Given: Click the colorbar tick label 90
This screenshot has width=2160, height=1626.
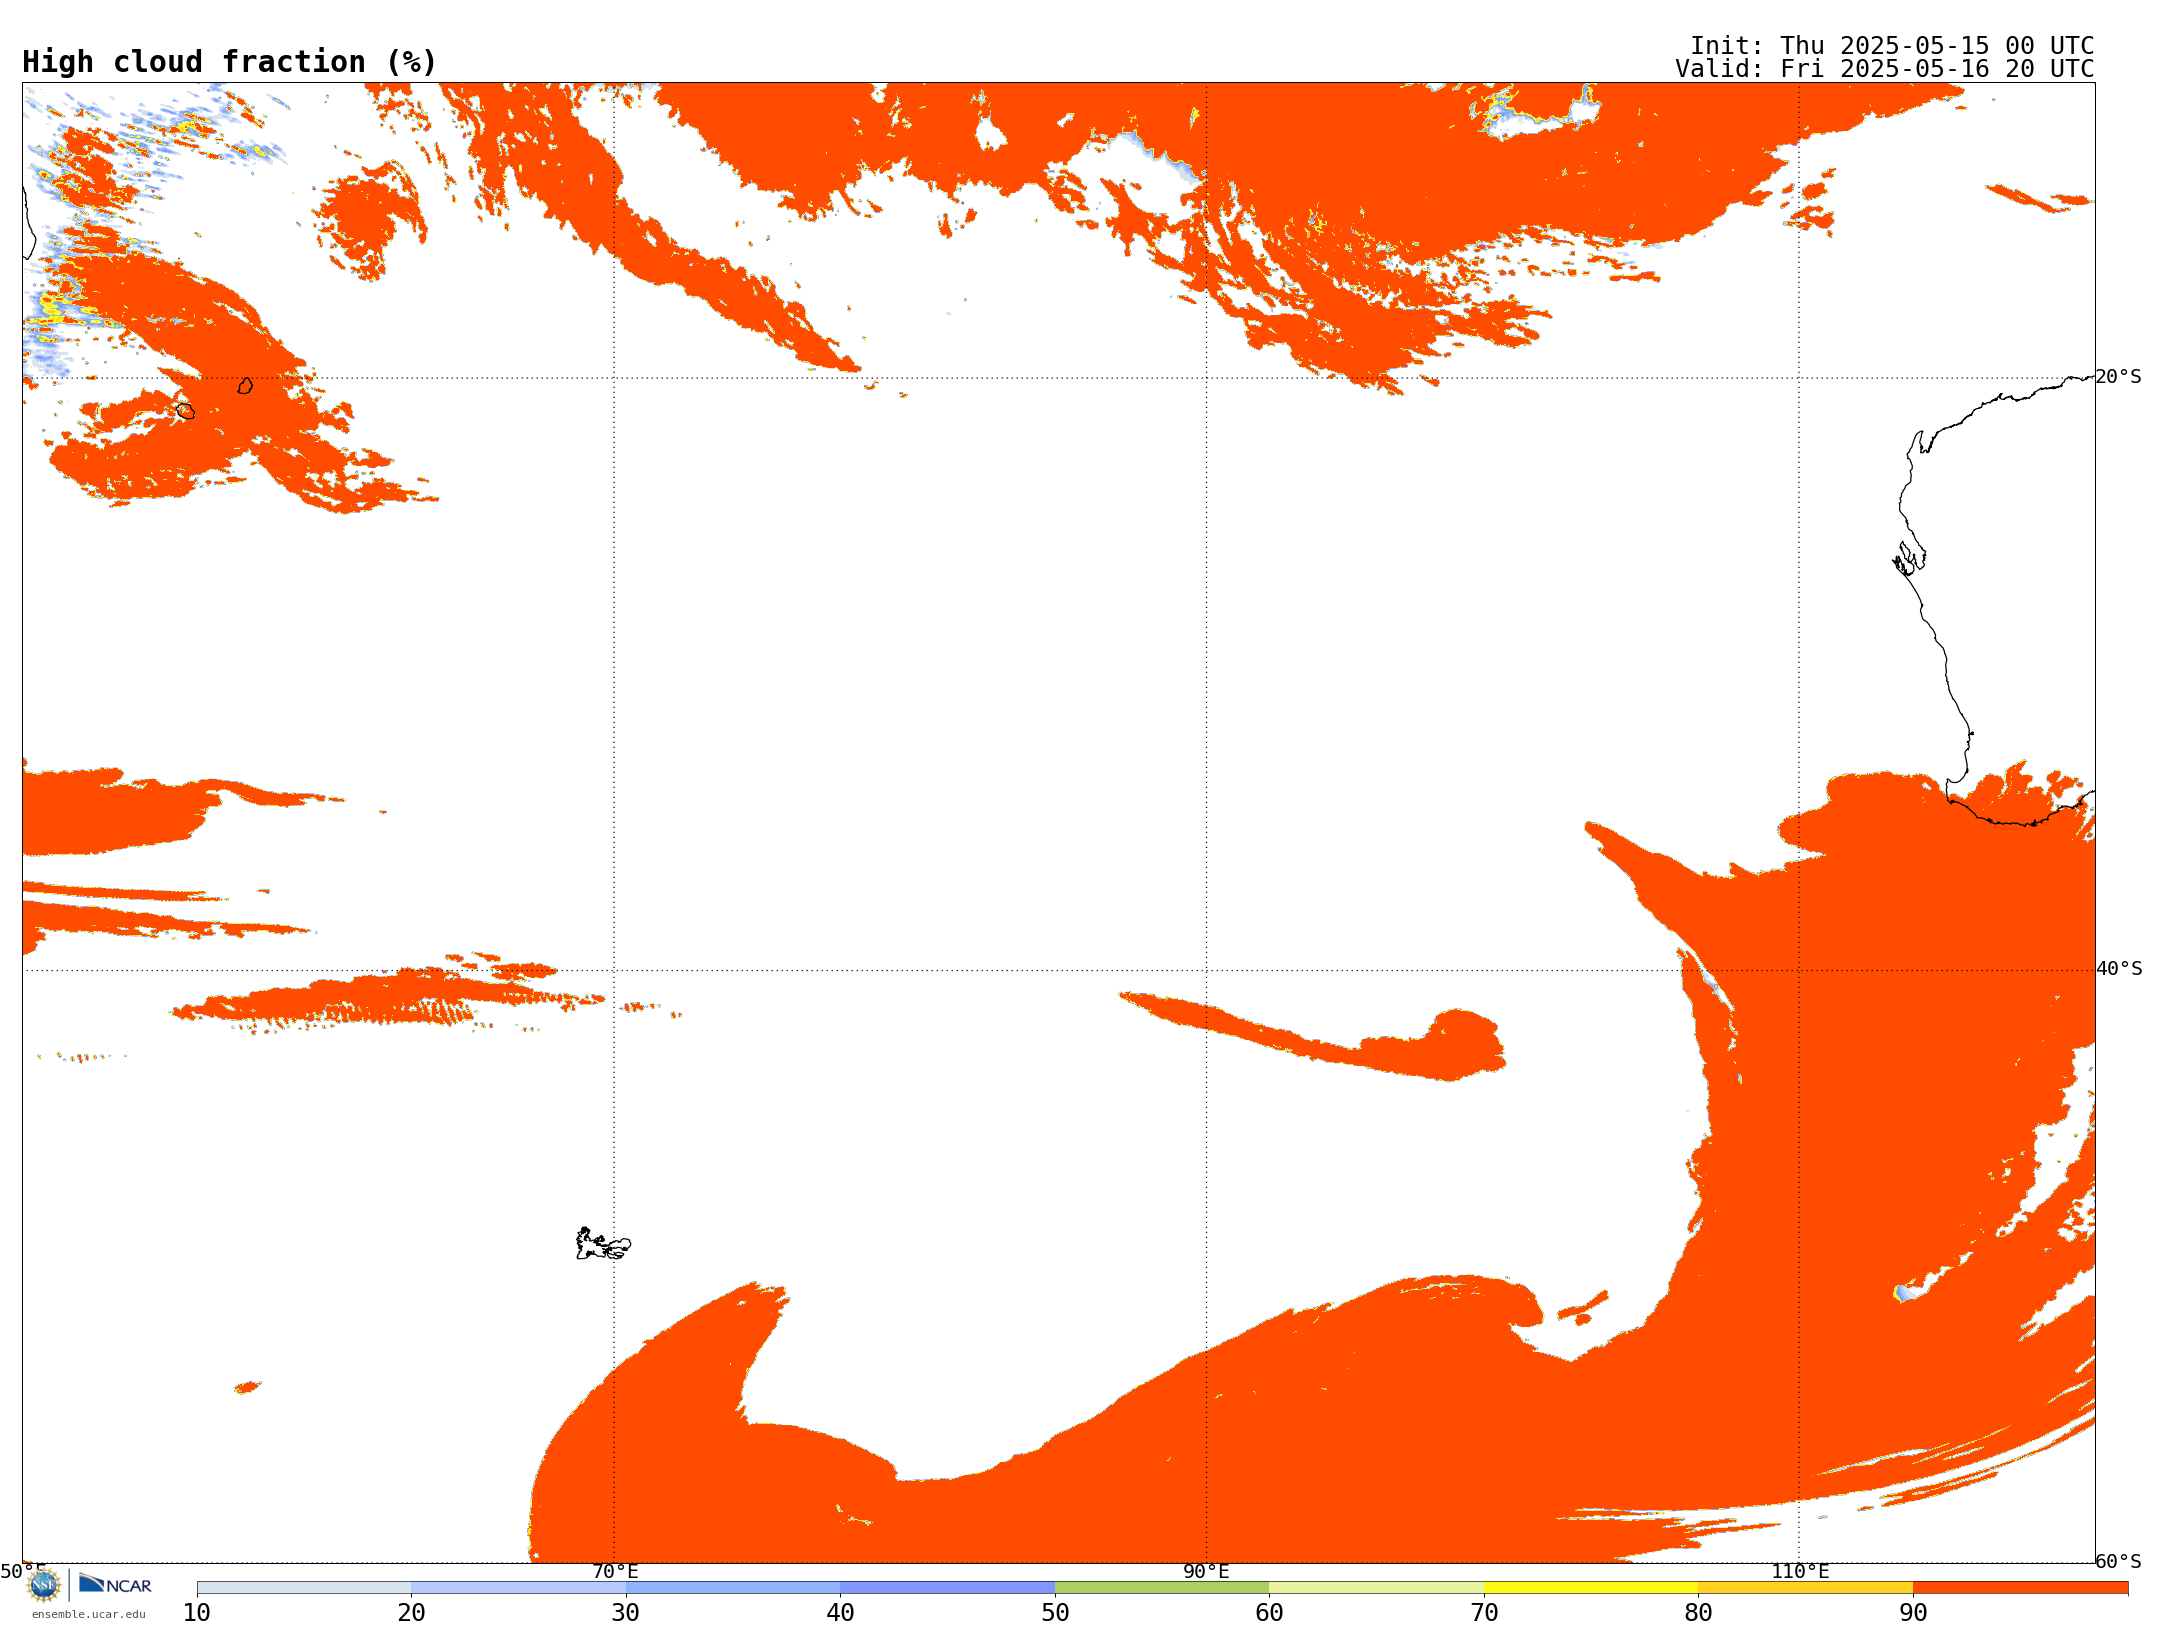Looking at the screenshot, I should click(1913, 1613).
